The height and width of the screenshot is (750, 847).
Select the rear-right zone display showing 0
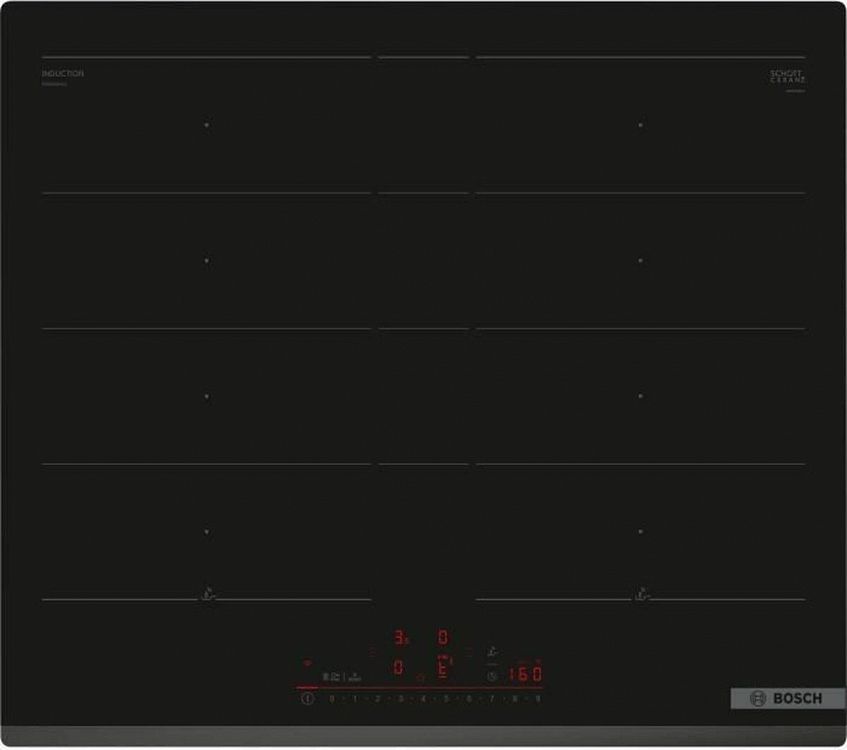coord(443,637)
